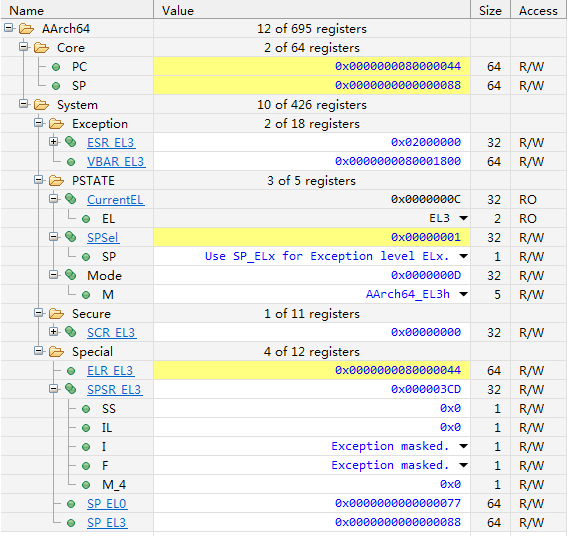This screenshot has height=536, width=567.
Task: Select the PC register green dot icon
Action: point(56,67)
